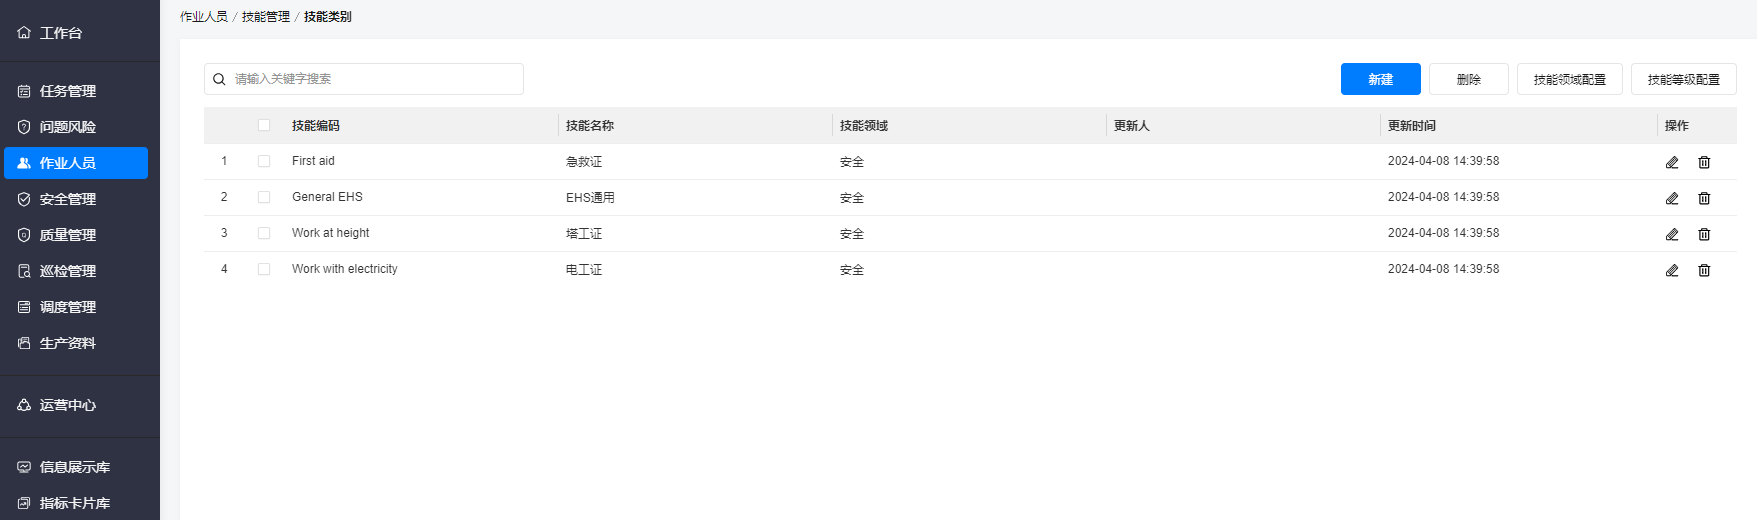Image resolution: width=1757 pixels, height=520 pixels.
Task: Click the 技能管理 breadcrumb link
Action: 266,17
